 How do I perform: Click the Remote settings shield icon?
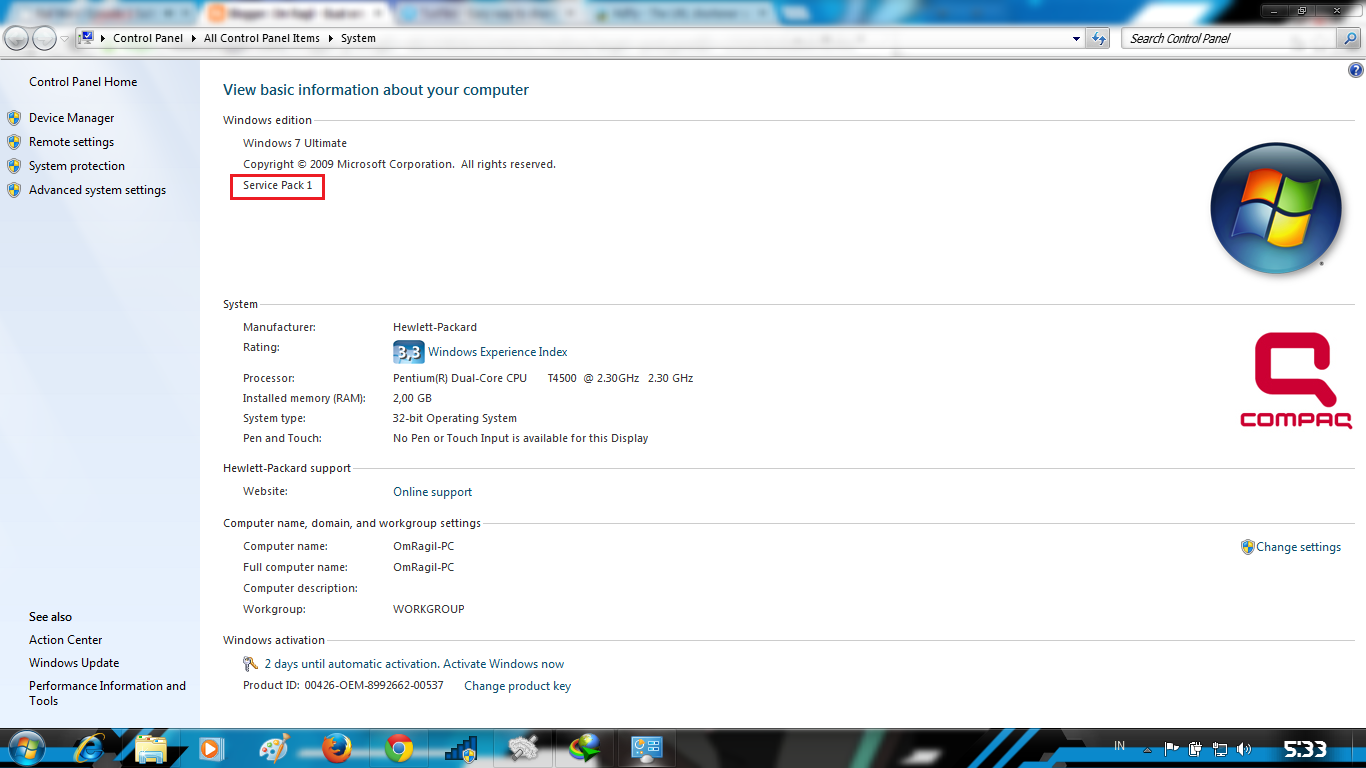pyautogui.click(x=14, y=142)
